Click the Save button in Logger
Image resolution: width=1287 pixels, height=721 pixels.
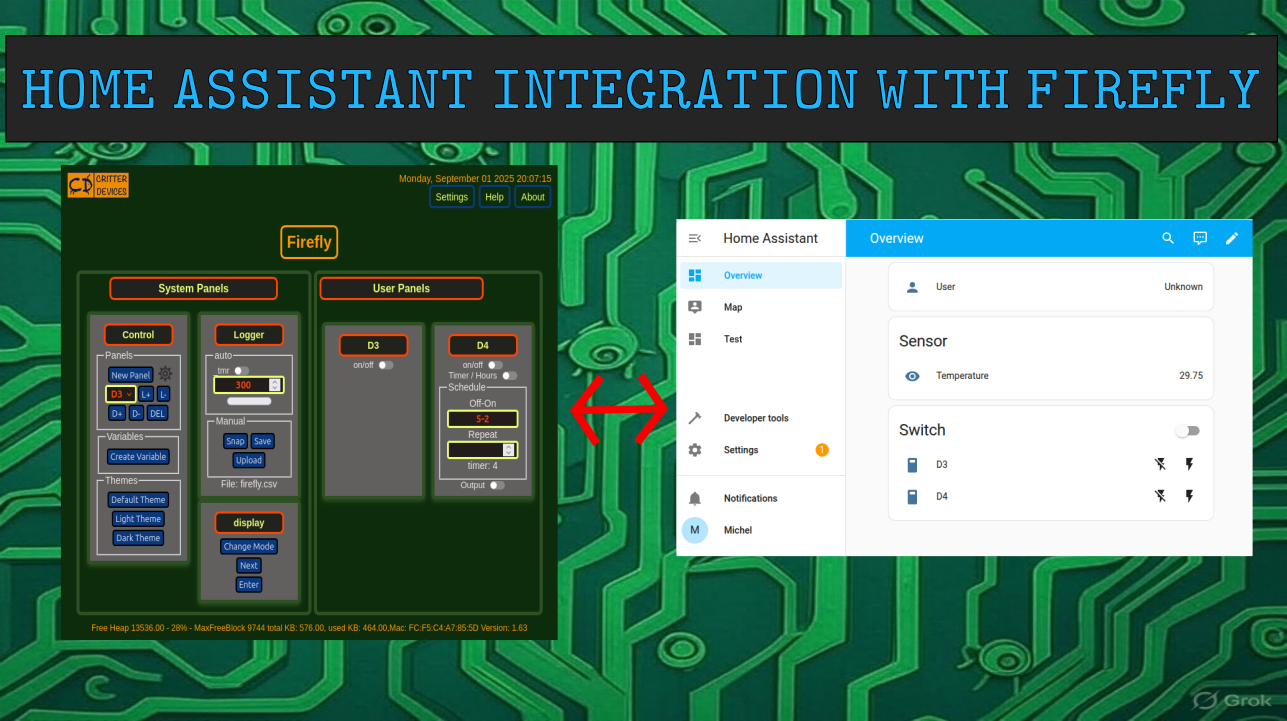point(262,441)
